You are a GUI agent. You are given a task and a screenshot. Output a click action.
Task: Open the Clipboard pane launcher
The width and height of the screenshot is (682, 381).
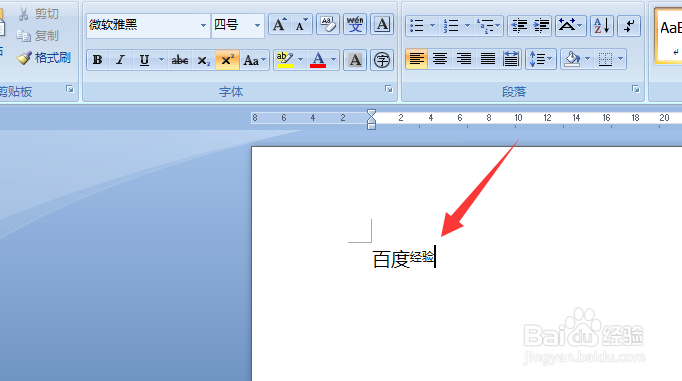click(x=70, y=89)
